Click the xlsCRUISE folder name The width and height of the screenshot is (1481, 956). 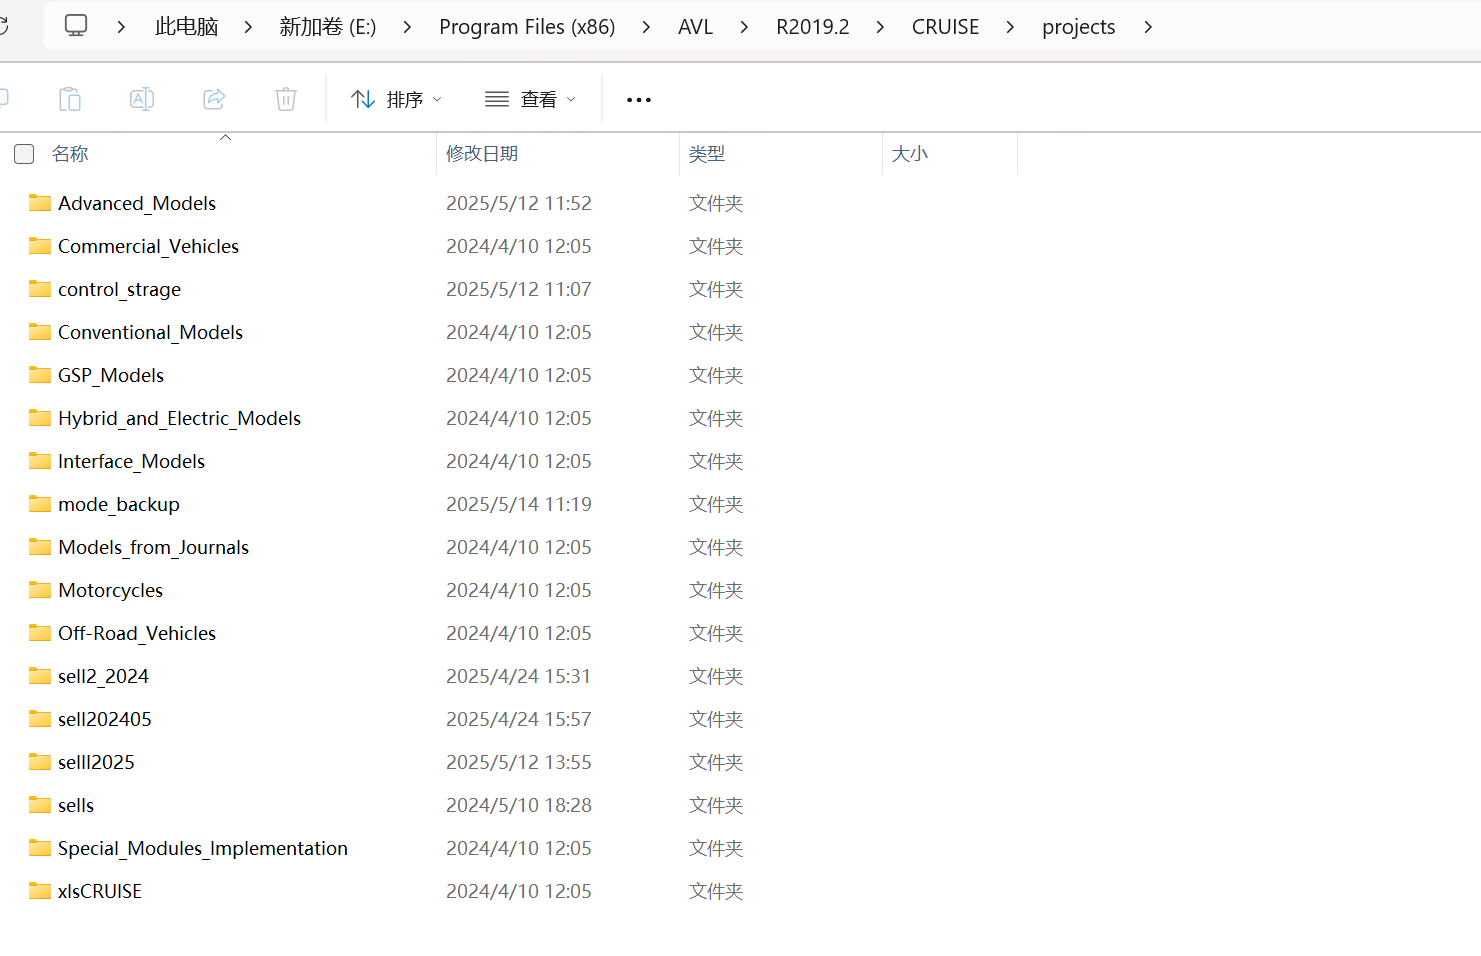(100, 891)
